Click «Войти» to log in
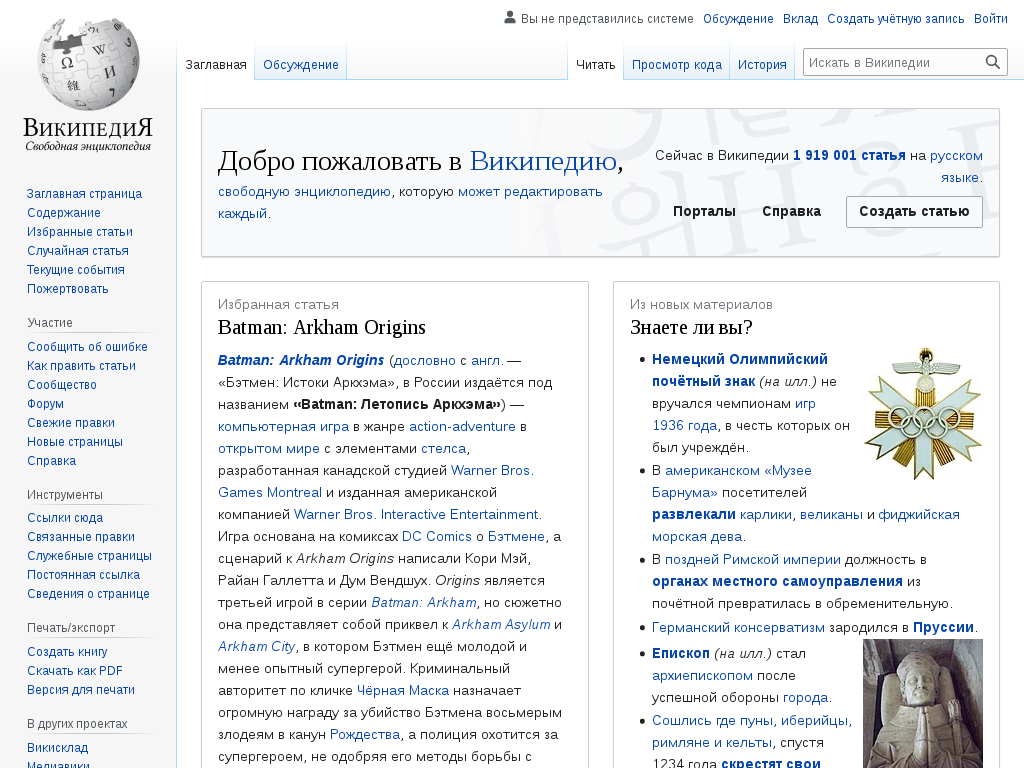This screenshot has width=1024, height=768. [x=991, y=19]
